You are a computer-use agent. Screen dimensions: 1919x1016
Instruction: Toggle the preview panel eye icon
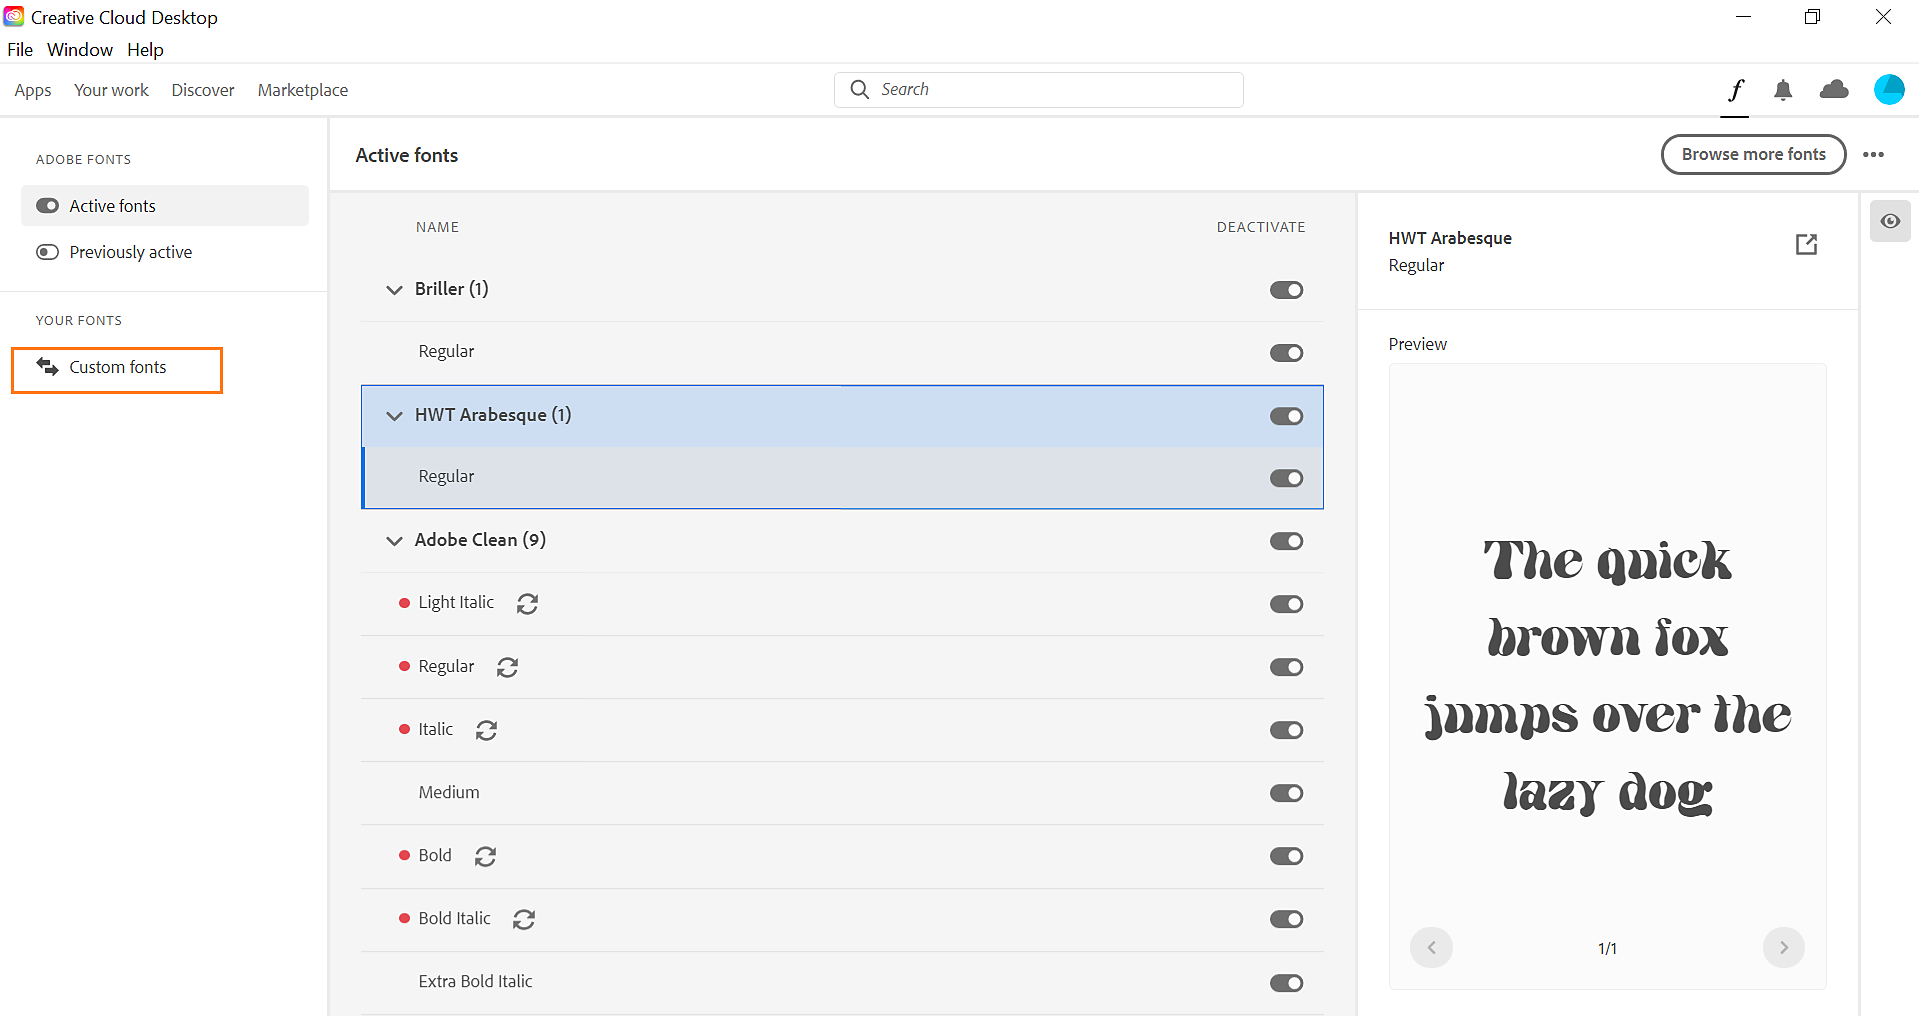click(1890, 221)
